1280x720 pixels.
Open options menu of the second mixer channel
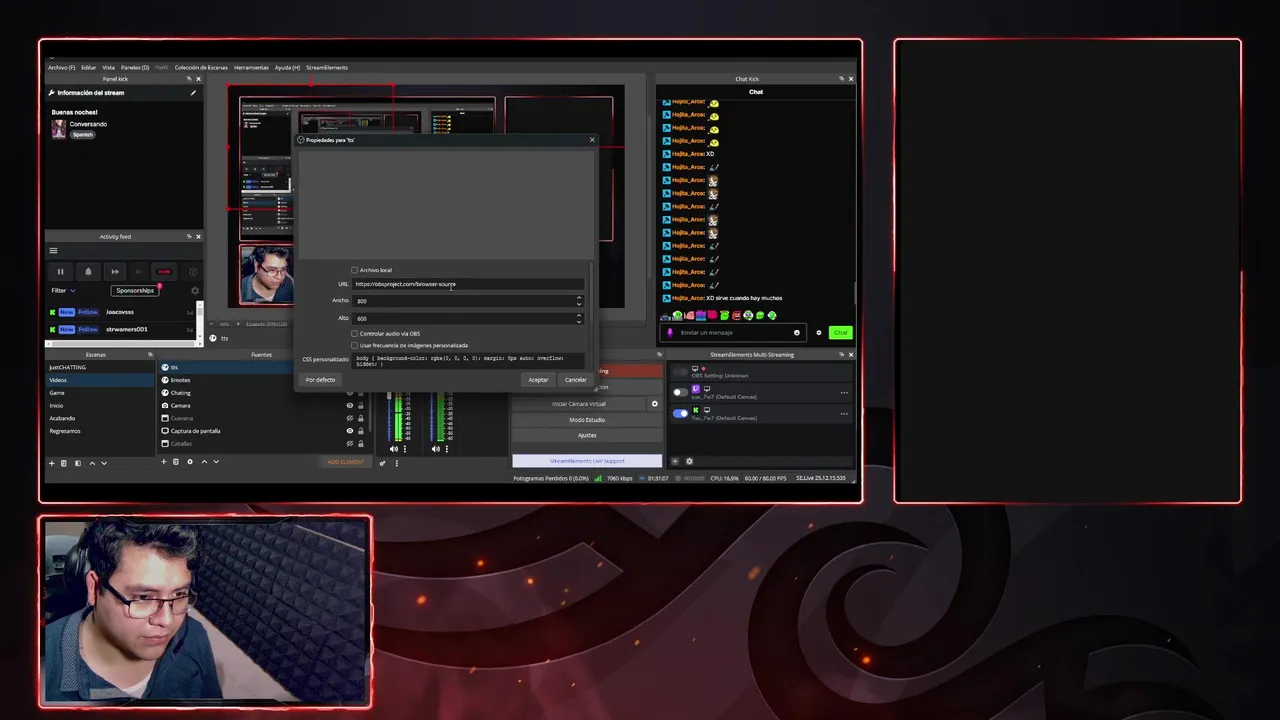445,449
